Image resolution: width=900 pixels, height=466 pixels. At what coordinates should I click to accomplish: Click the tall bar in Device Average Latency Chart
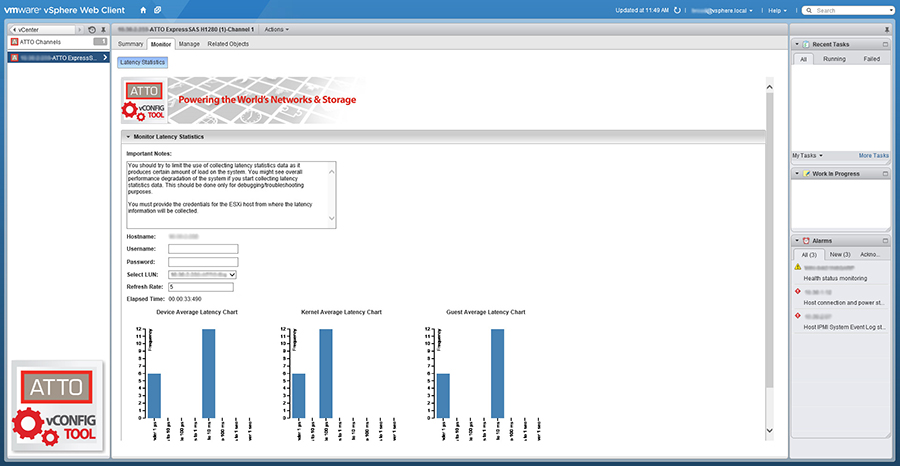click(209, 374)
